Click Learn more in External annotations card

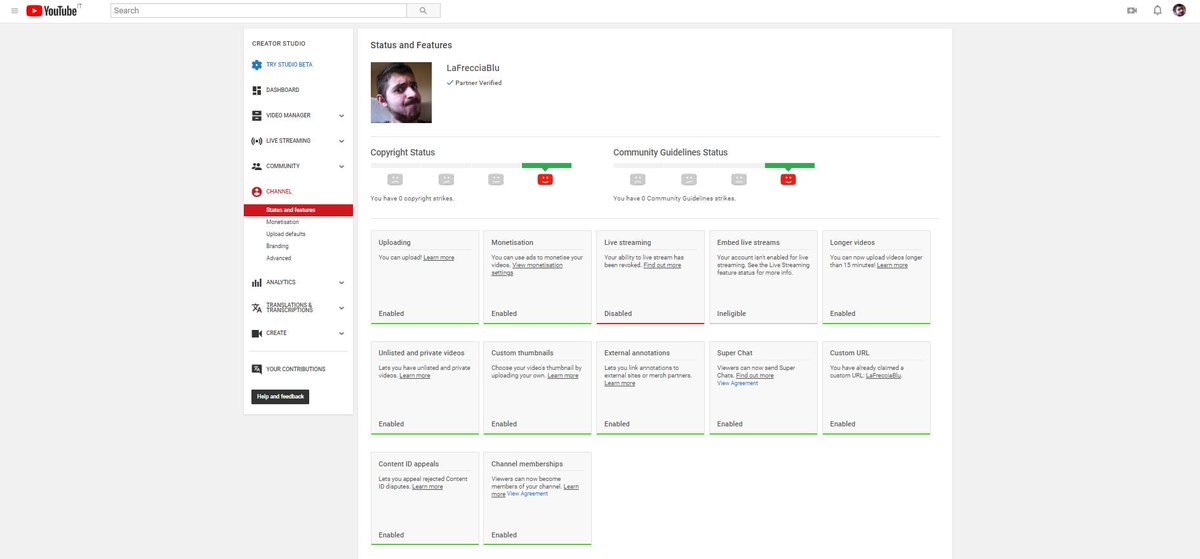[x=619, y=383]
